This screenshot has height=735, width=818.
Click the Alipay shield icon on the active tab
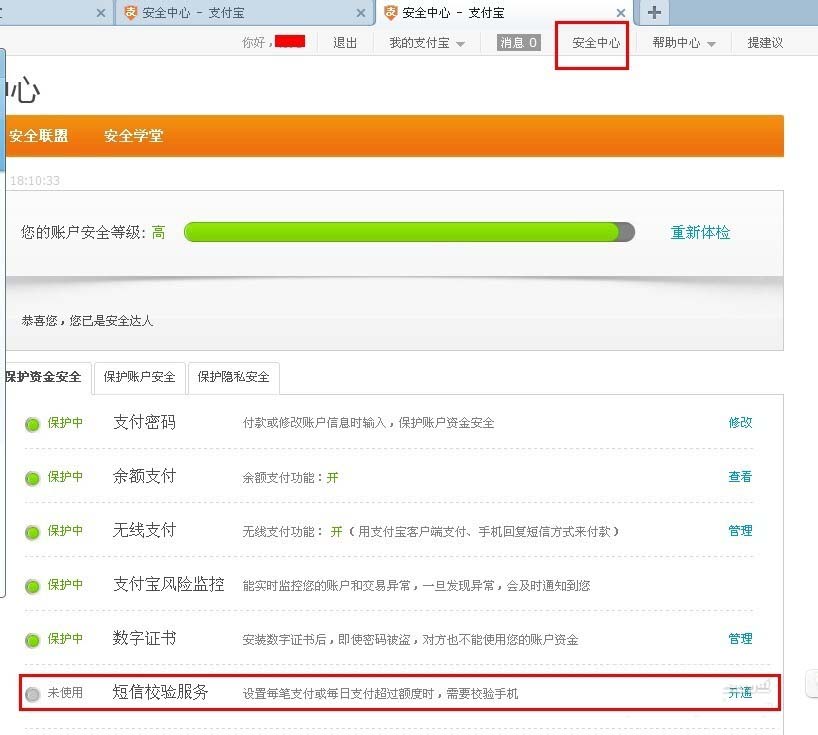pyautogui.click(x=391, y=13)
